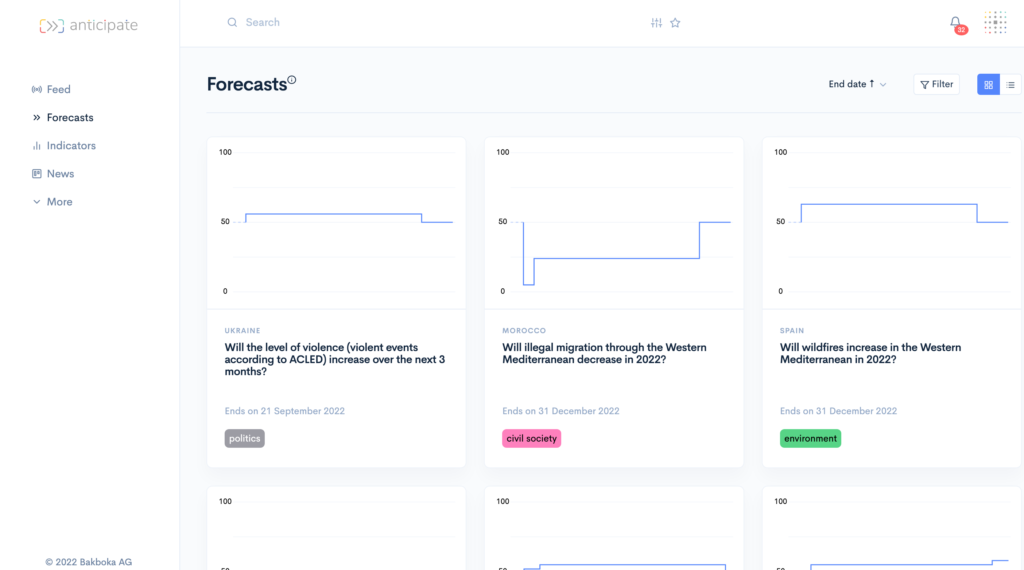Click the Forecasts info icon
The width and height of the screenshot is (1024, 570).
292,80
